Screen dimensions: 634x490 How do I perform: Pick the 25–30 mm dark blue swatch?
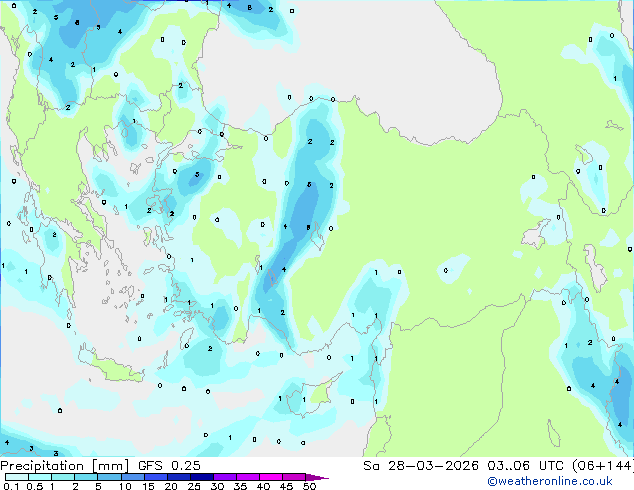click(x=202, y=477)
